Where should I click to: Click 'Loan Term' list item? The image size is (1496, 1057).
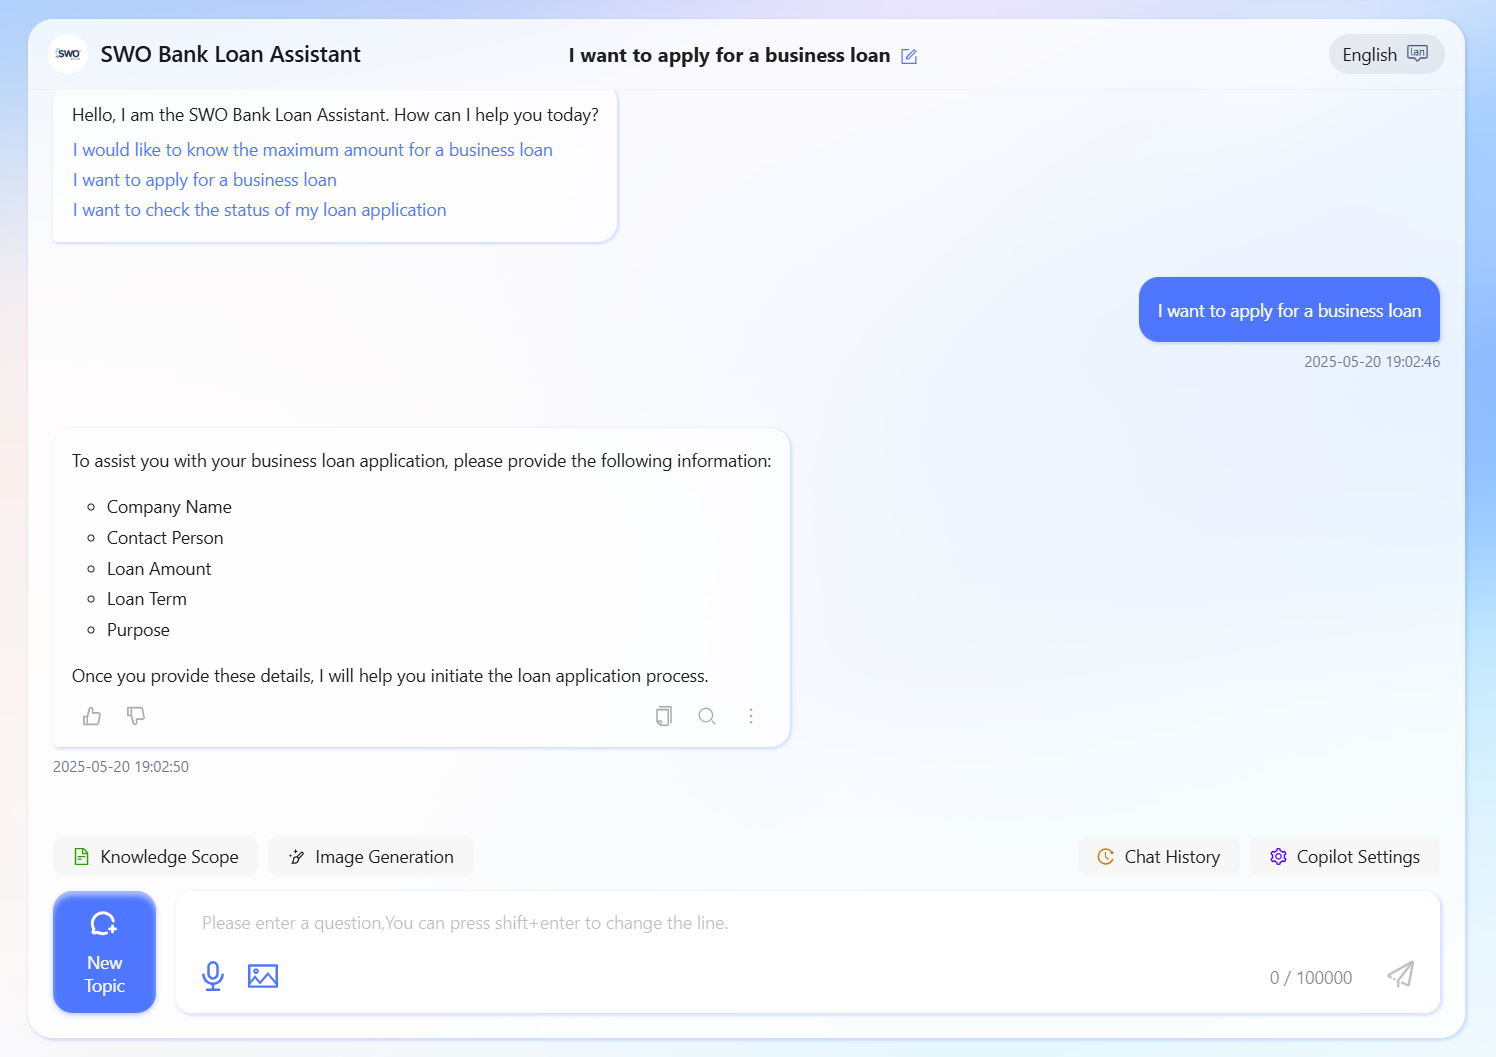click(147, 599)
